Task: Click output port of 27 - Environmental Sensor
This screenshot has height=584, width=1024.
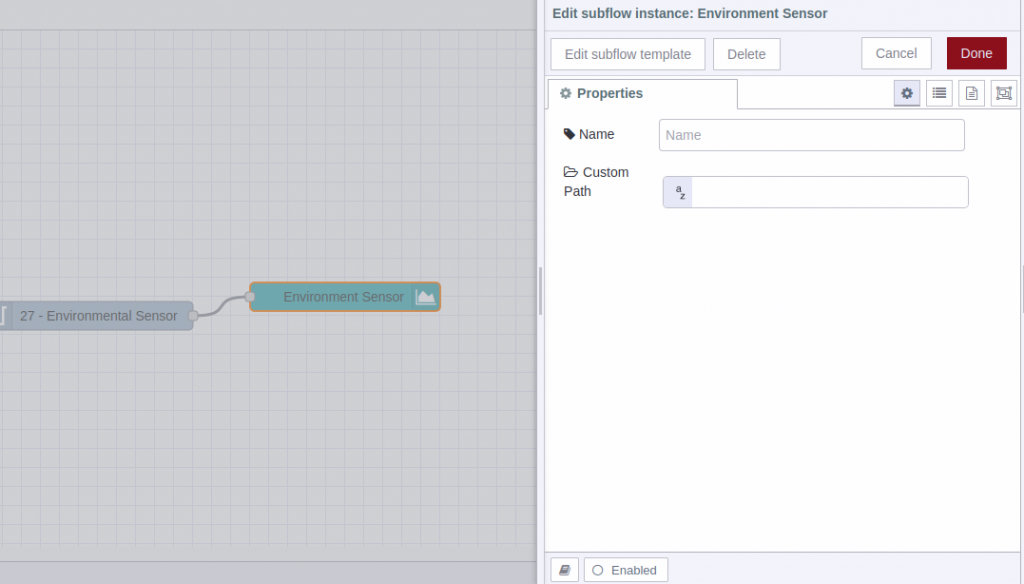Action: 193,316
